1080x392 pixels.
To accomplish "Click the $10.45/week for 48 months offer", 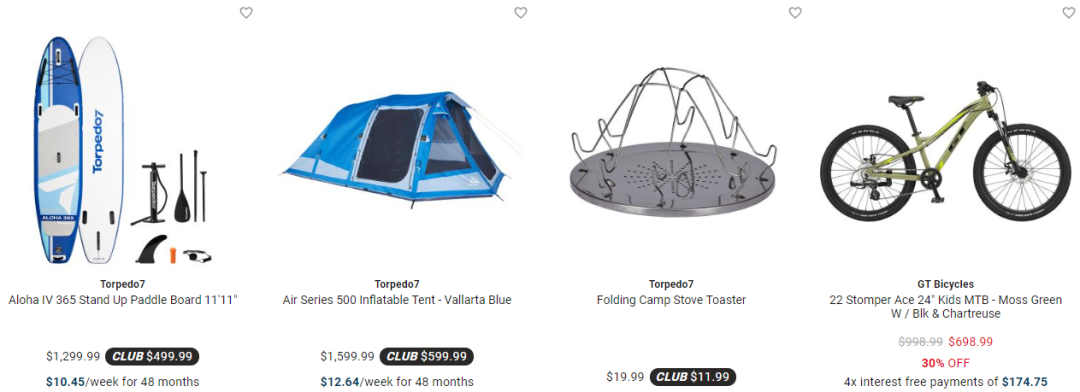I will point(123,382).
